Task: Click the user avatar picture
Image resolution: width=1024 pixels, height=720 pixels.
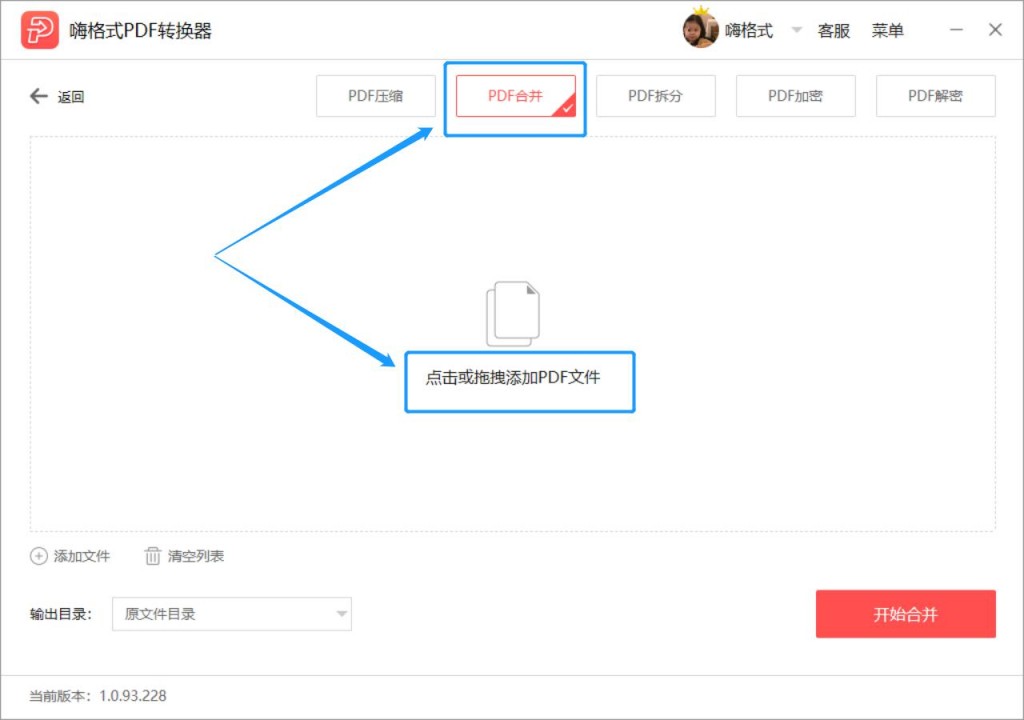Action: pyautogui.click(x=699, y=30)
